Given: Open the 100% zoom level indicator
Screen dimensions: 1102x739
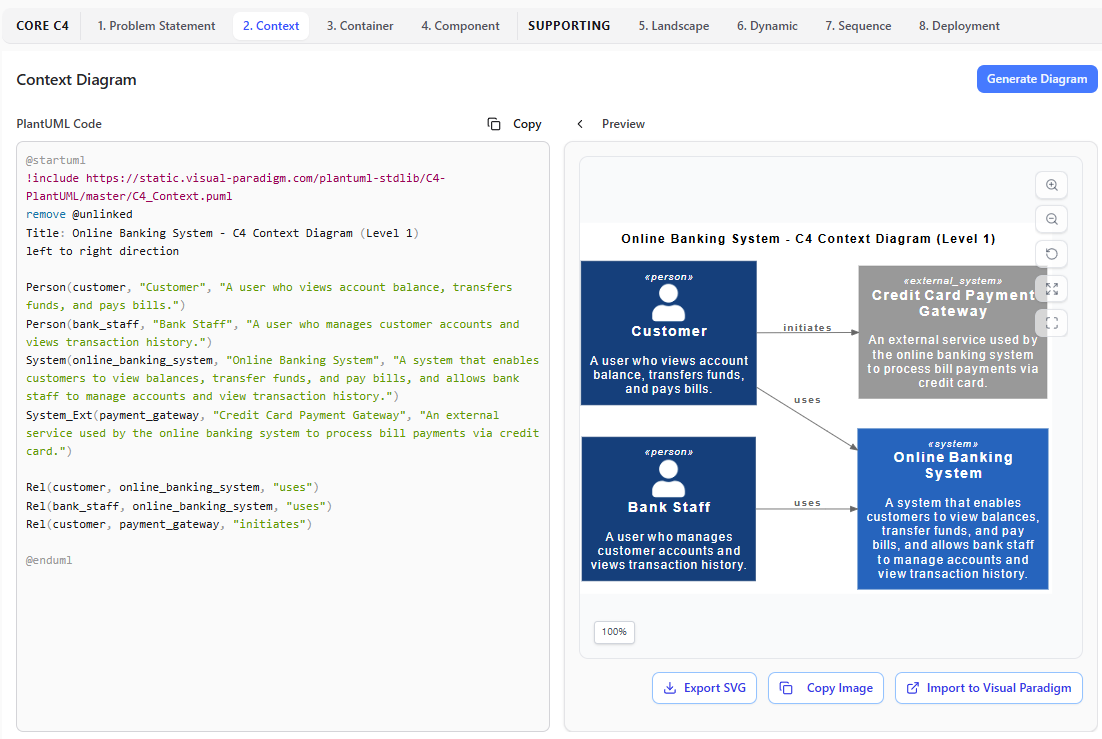Looking at the screenshot, I should (x=614, y=632).
